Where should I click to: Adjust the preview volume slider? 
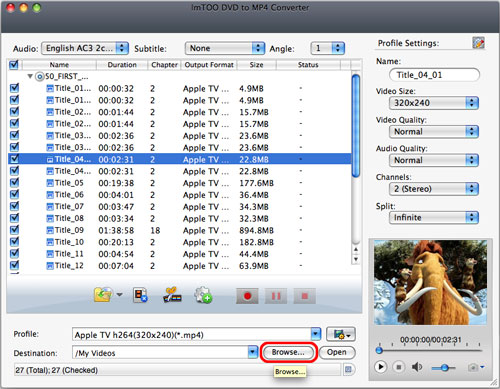444,368
